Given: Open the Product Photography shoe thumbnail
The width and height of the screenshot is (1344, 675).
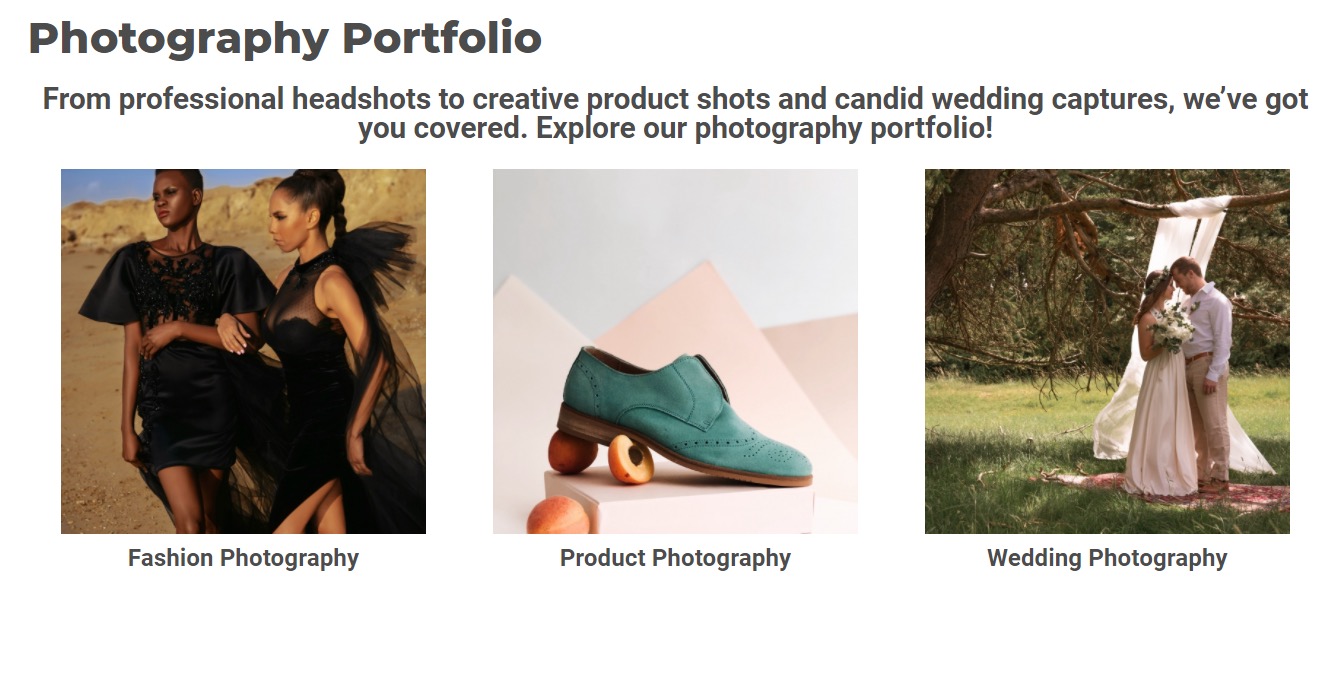Looking at the screenshot, I should tap(675, 351).
